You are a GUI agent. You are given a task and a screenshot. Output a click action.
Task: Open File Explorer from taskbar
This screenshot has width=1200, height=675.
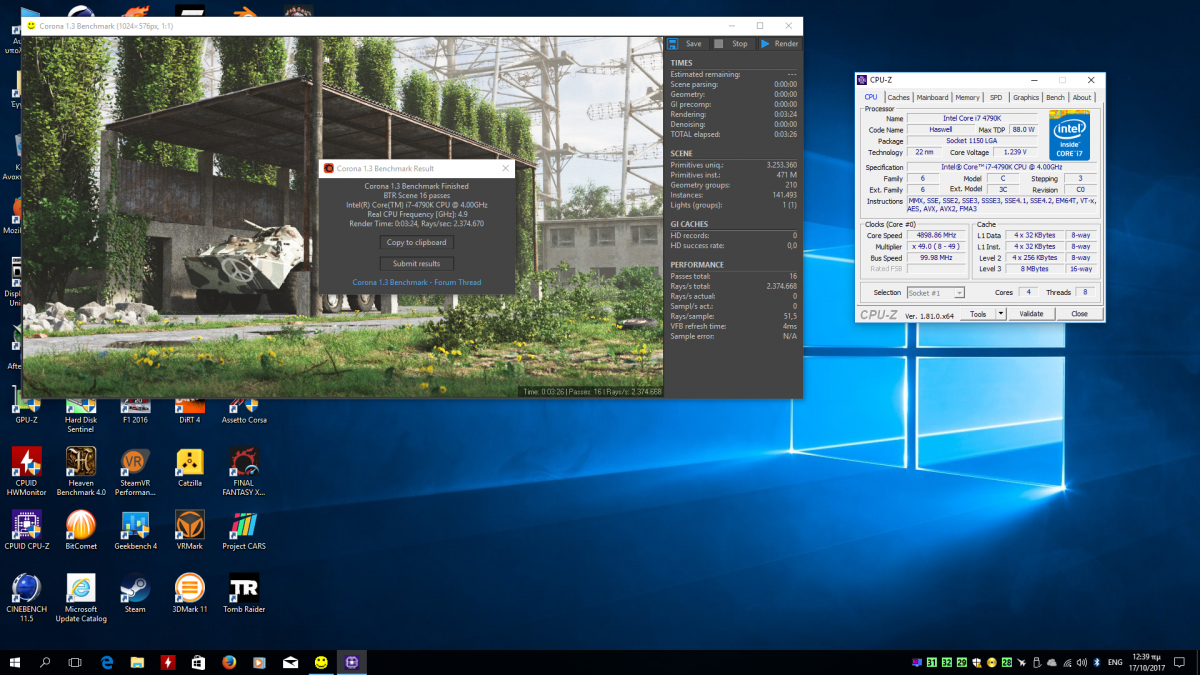138,662
